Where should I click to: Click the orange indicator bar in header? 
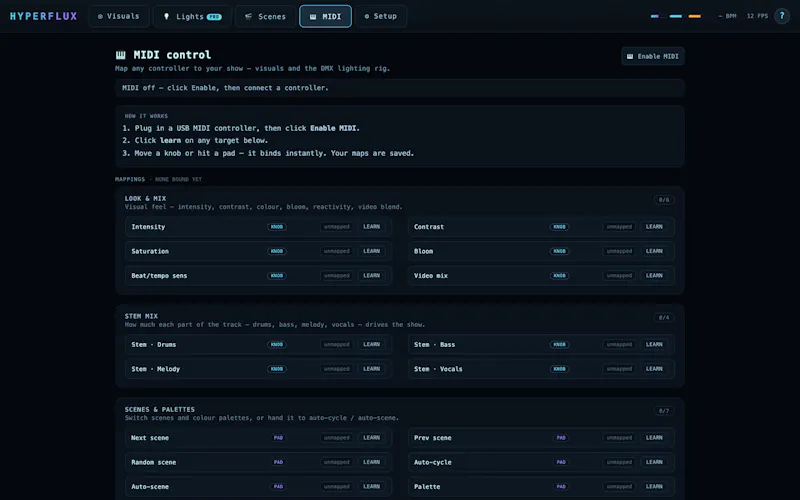(x=694, y=16)
